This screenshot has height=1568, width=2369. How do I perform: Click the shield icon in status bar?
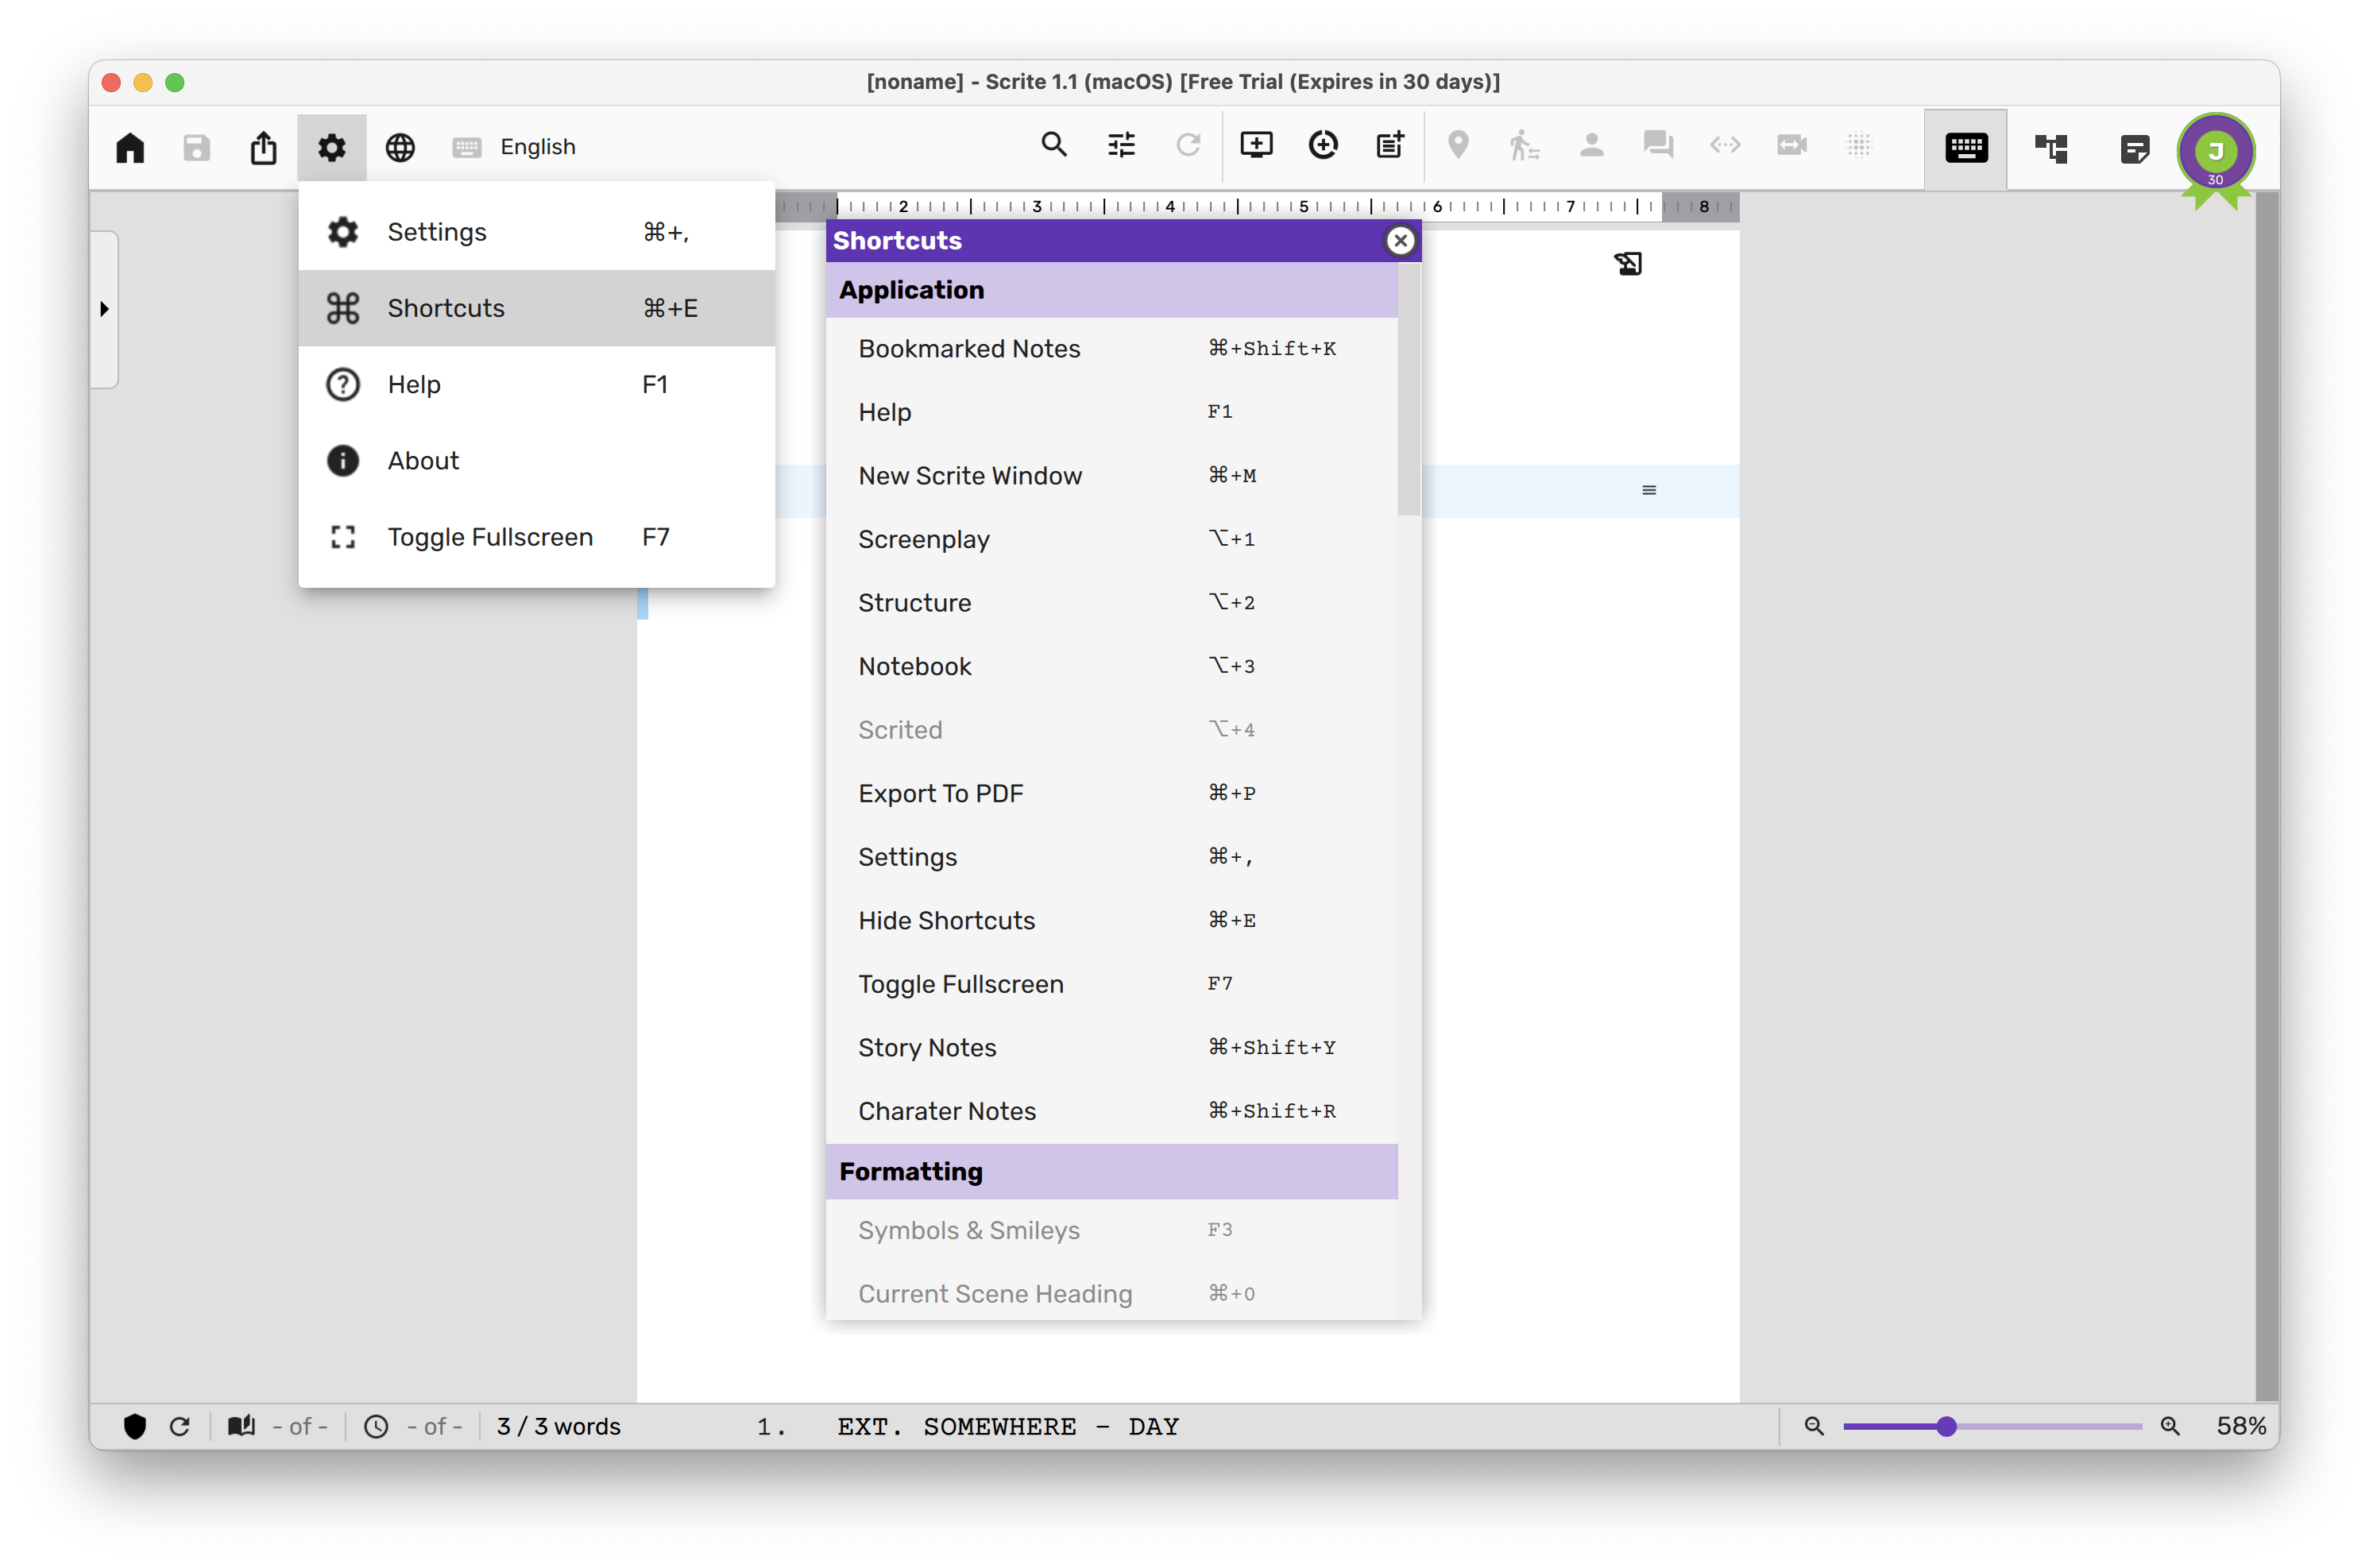135,1427
